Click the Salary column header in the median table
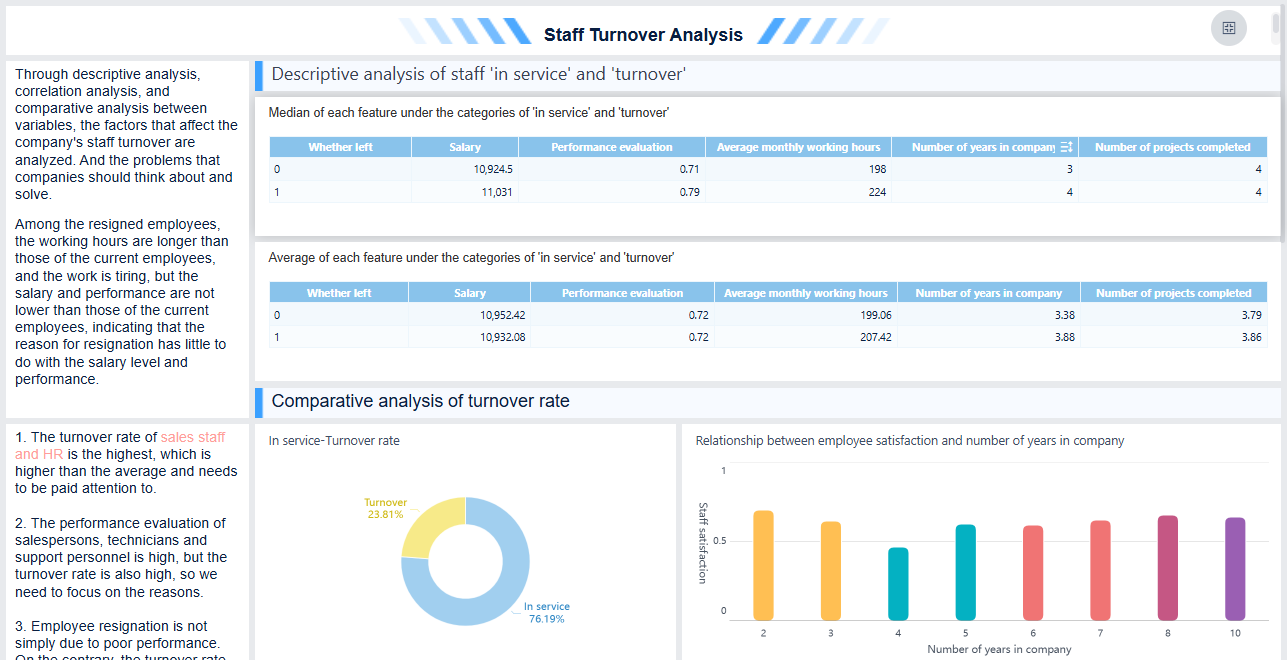Screen dimensions: 1287x660 (x=464, y=146)
